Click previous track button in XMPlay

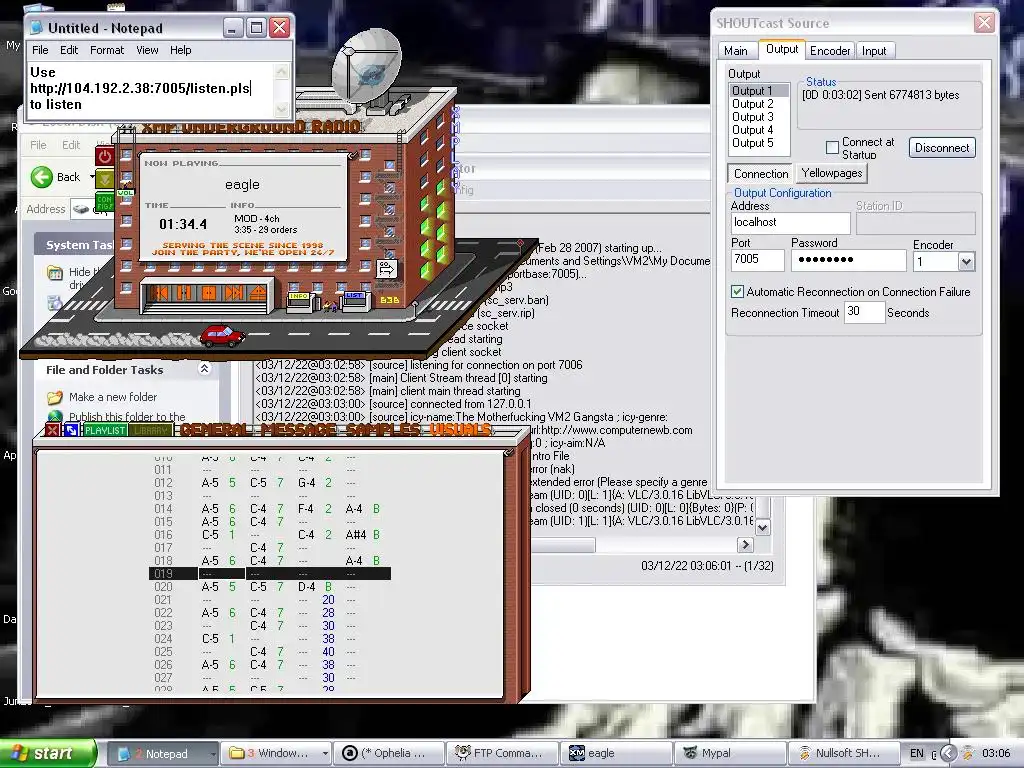point(159,293)
